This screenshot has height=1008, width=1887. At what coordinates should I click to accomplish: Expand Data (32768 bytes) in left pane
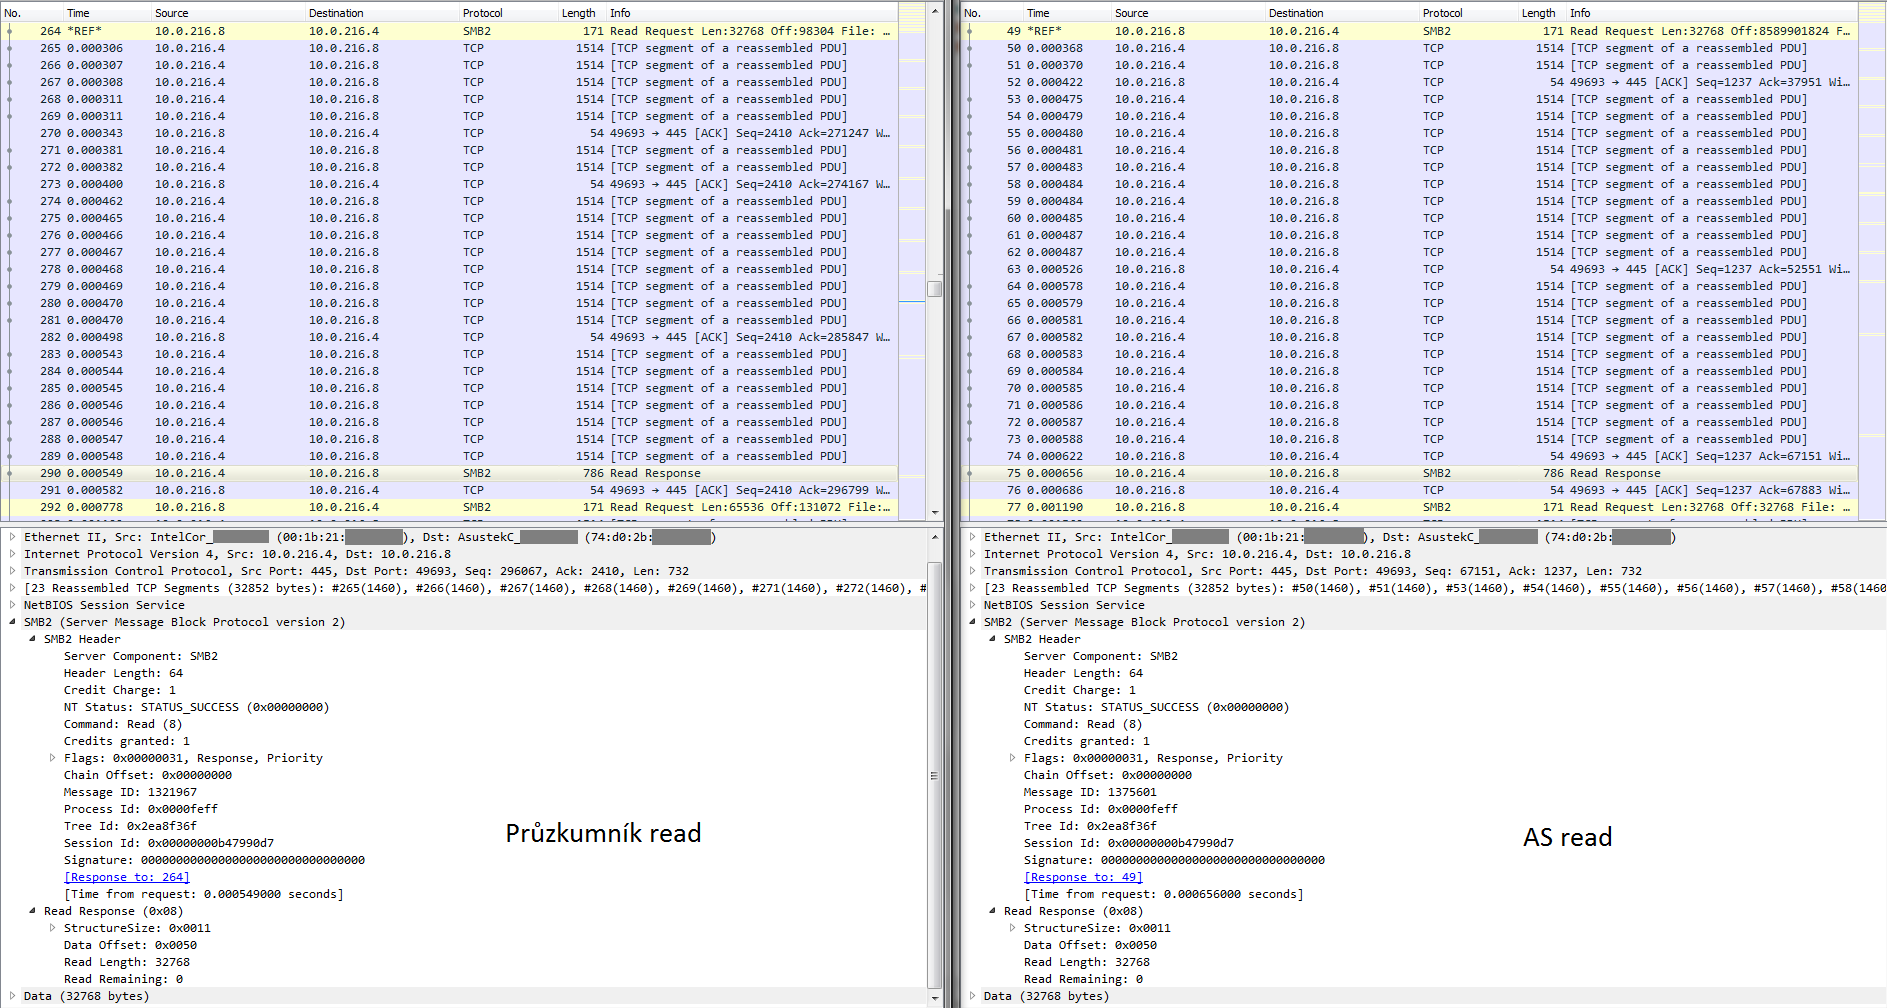coord(13,996)
